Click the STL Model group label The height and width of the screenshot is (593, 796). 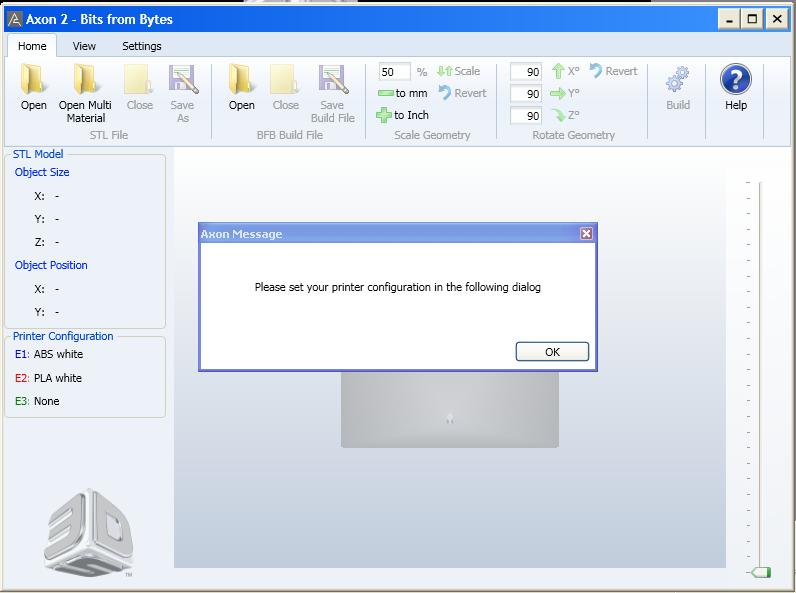click(x=38, y=154)
